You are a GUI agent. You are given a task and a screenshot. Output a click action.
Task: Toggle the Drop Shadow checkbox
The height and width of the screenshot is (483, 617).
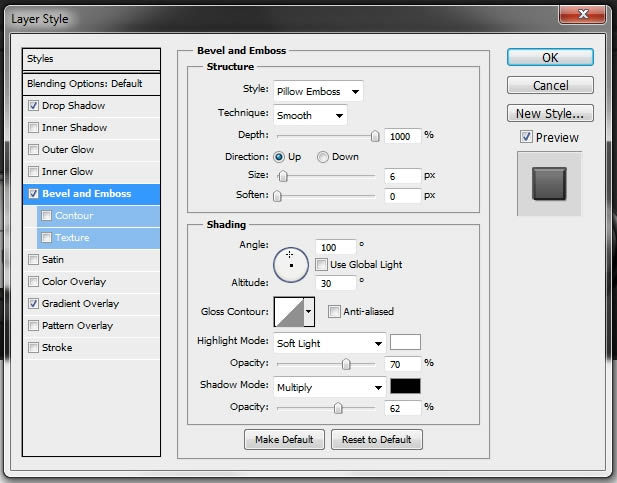[33, 105]
